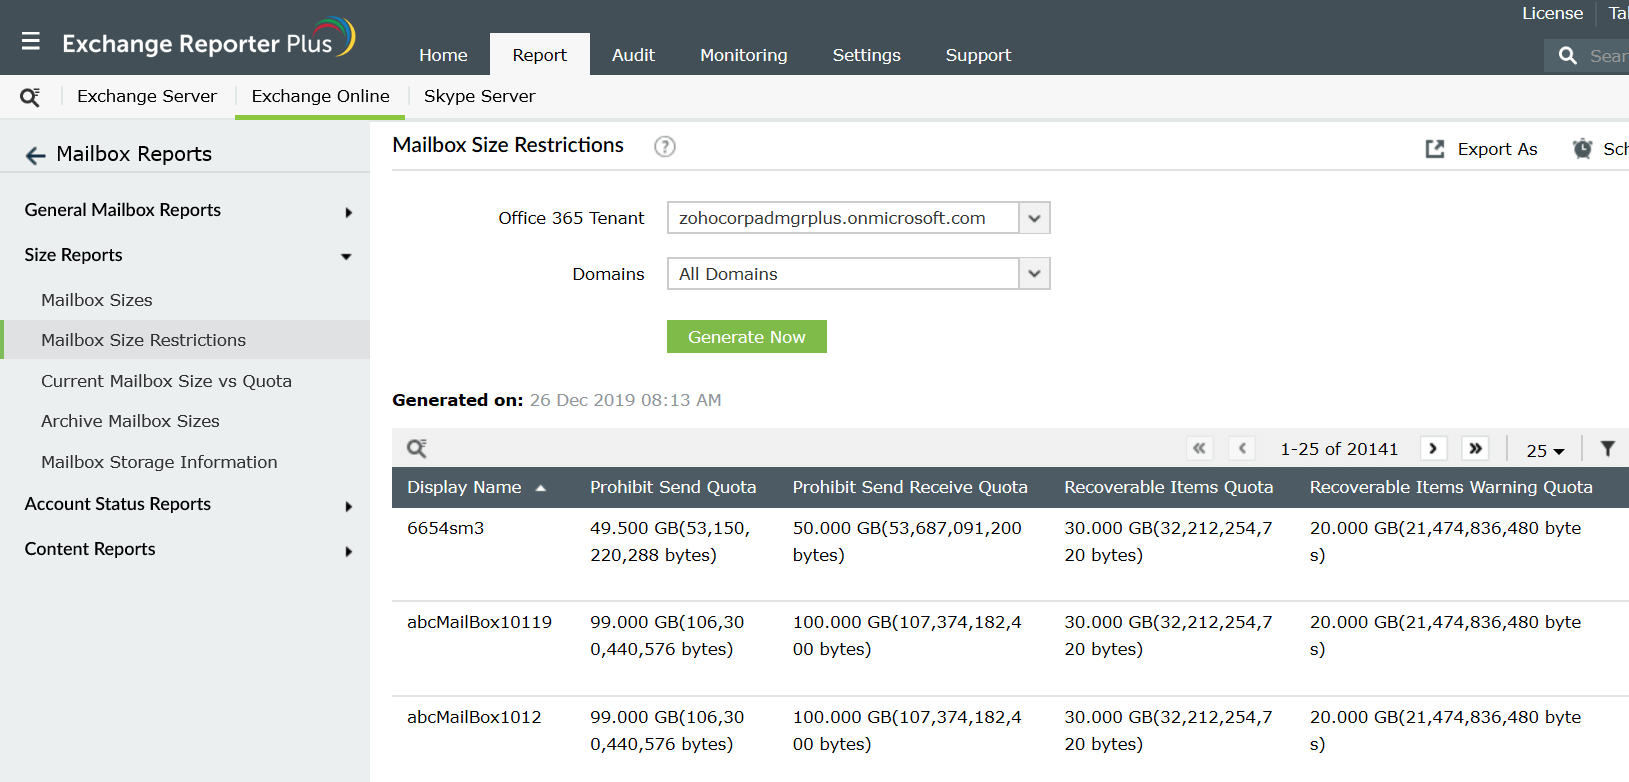
Task: Select the abcMailBox10119 display name cell
Action: 479,622
